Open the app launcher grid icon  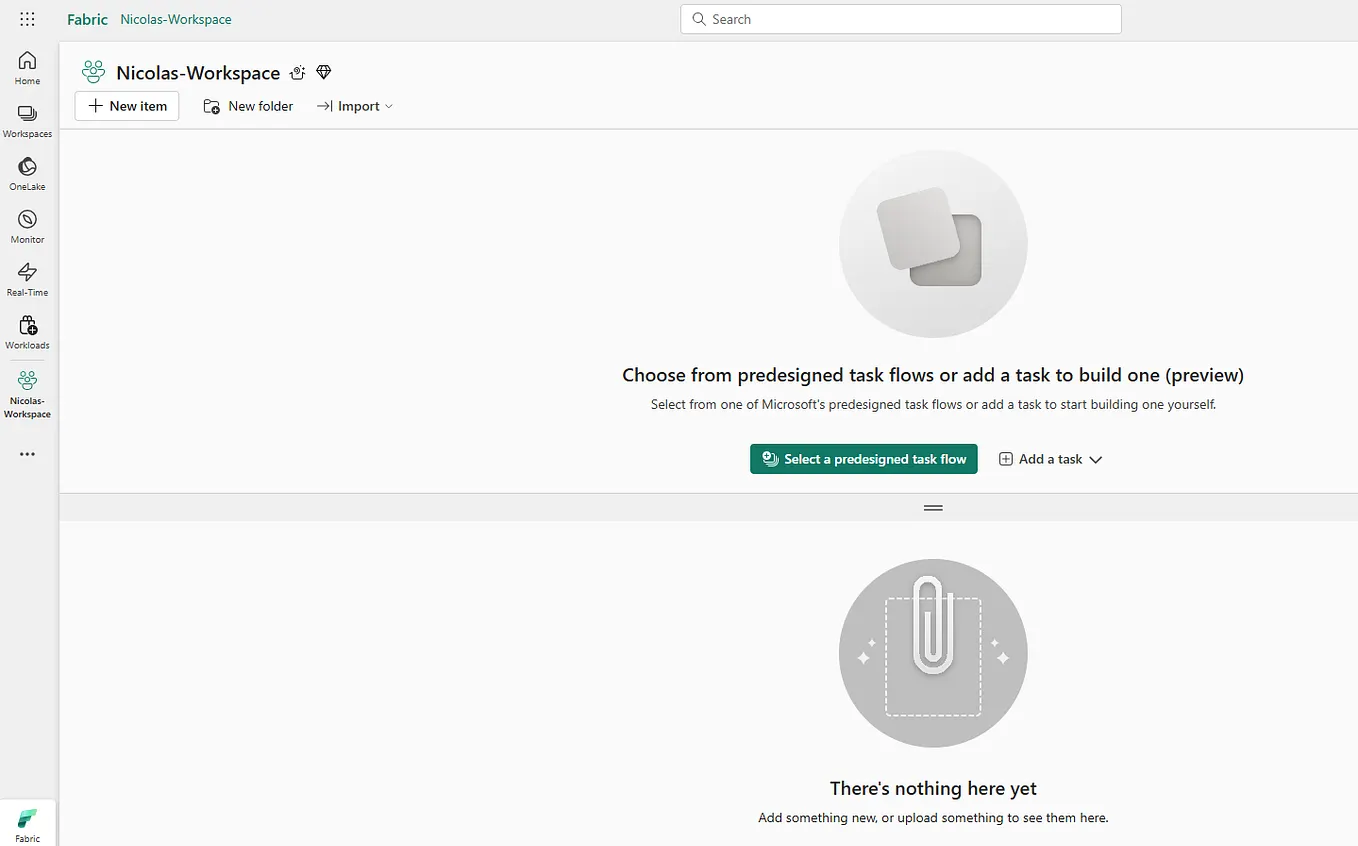(27, 19)
